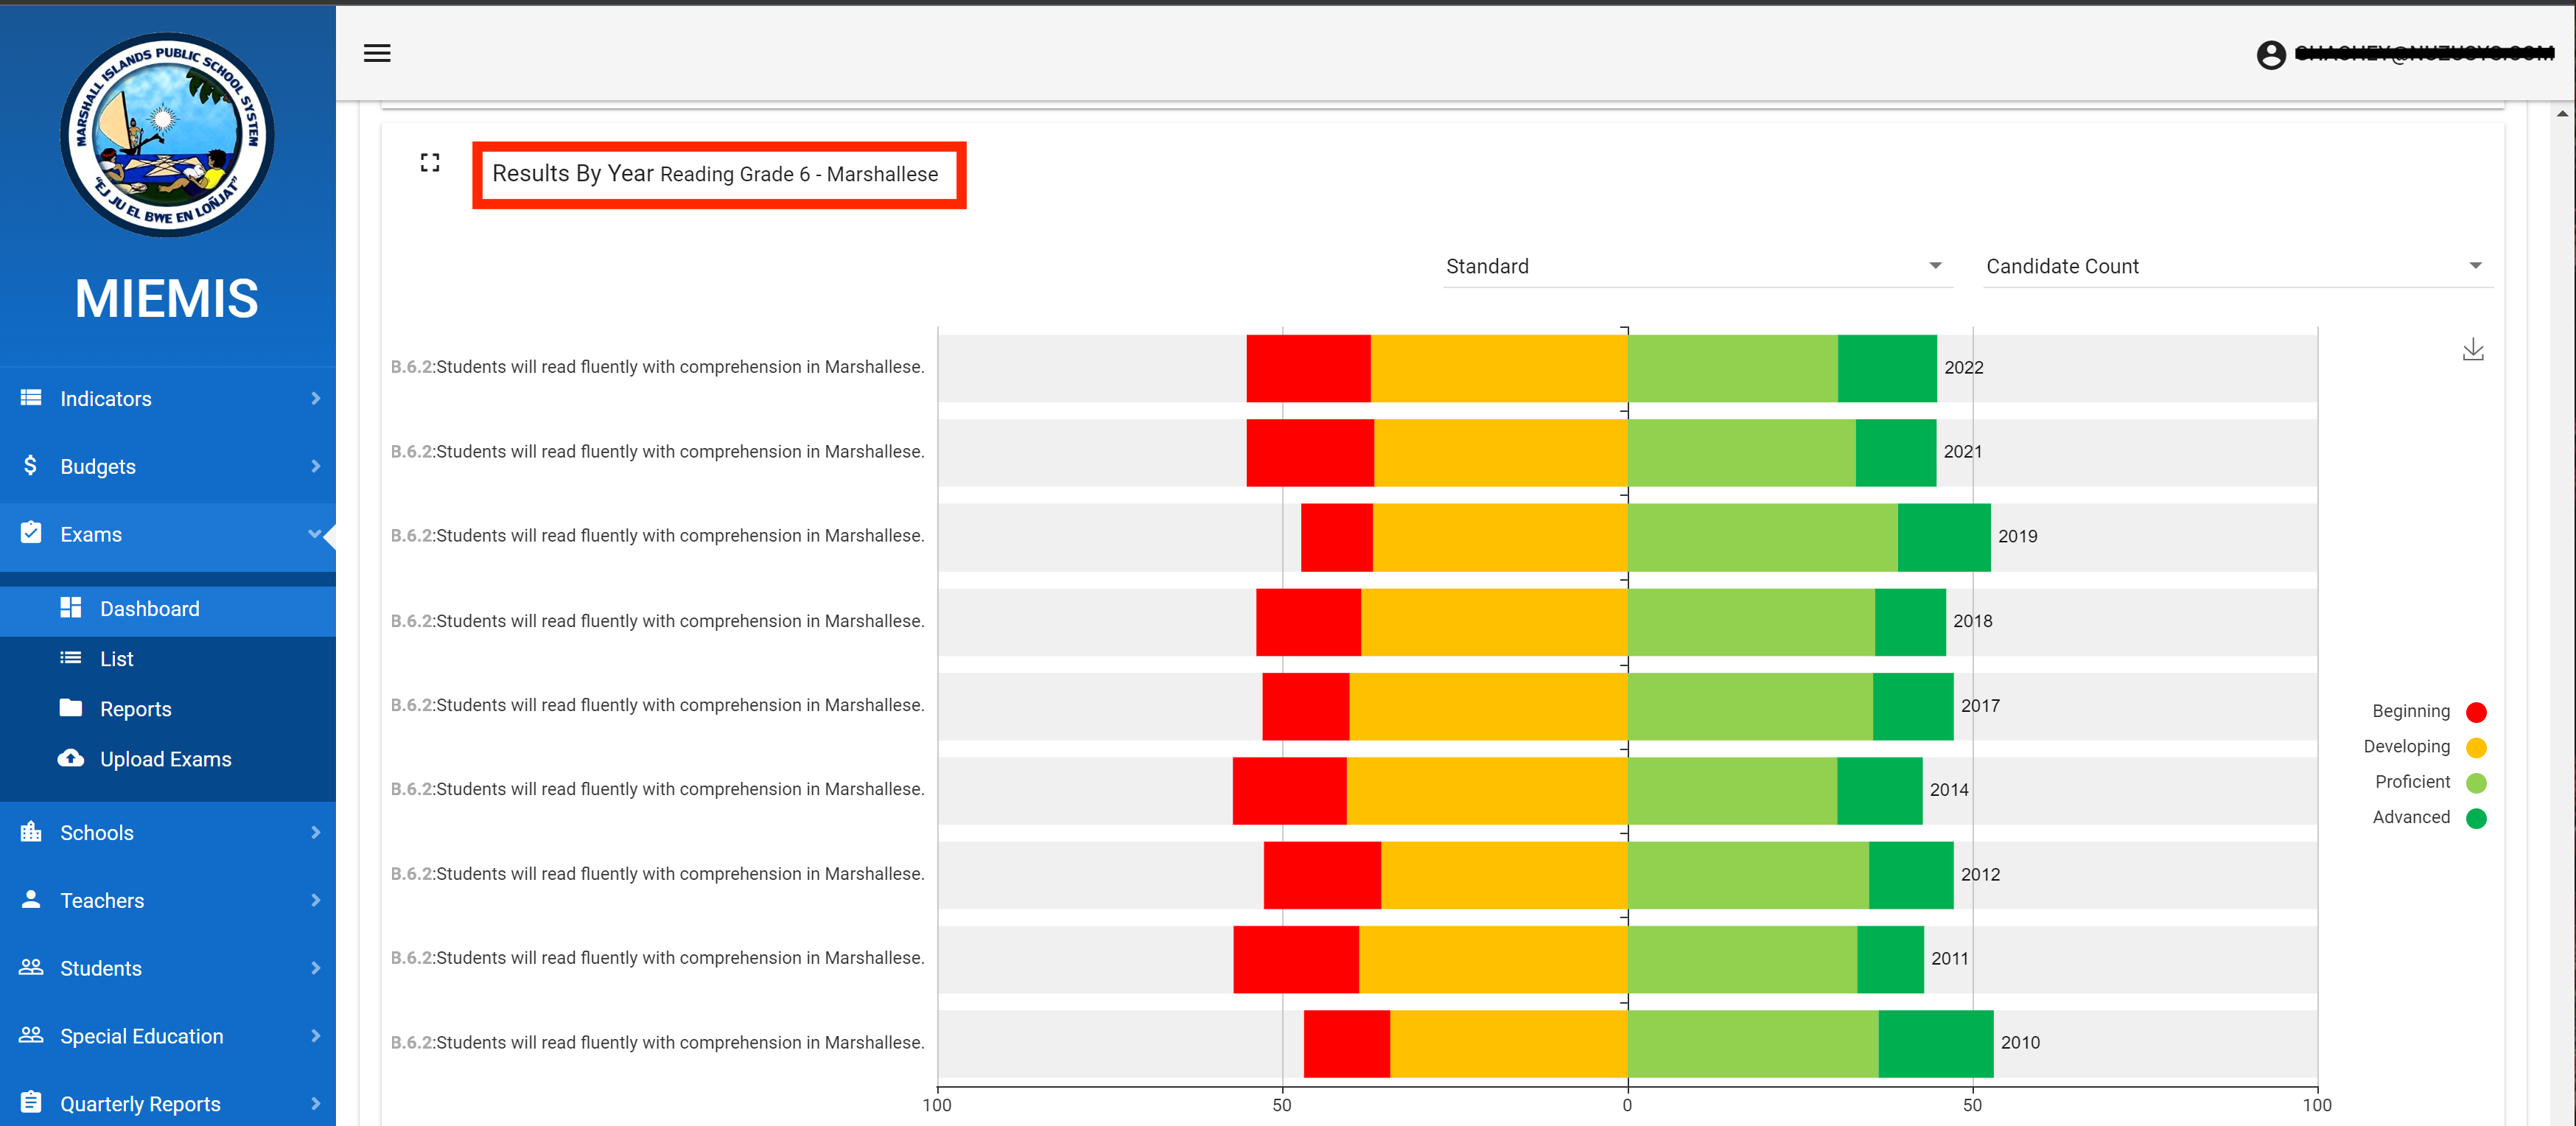Screen dimensions: 2576x1126
Task: Open the Exams List menu item
Action: pos(117,659)
